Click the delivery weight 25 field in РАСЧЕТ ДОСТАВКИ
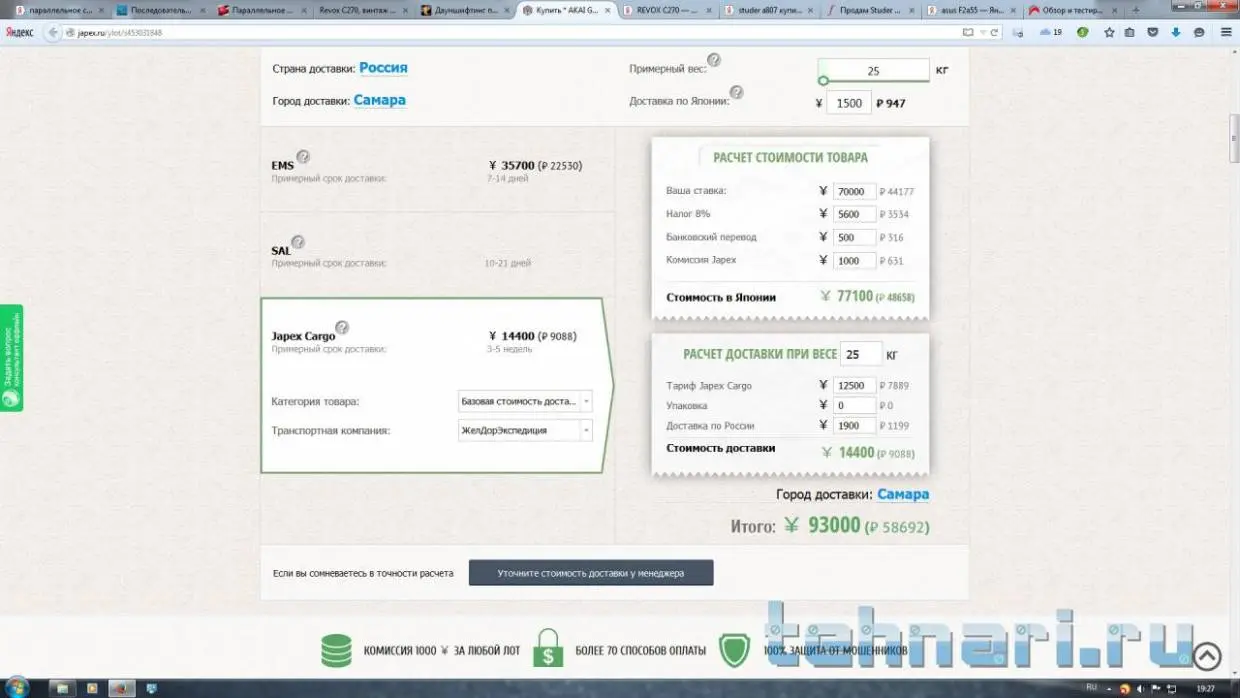1240x698 pixels. (861, 354)
